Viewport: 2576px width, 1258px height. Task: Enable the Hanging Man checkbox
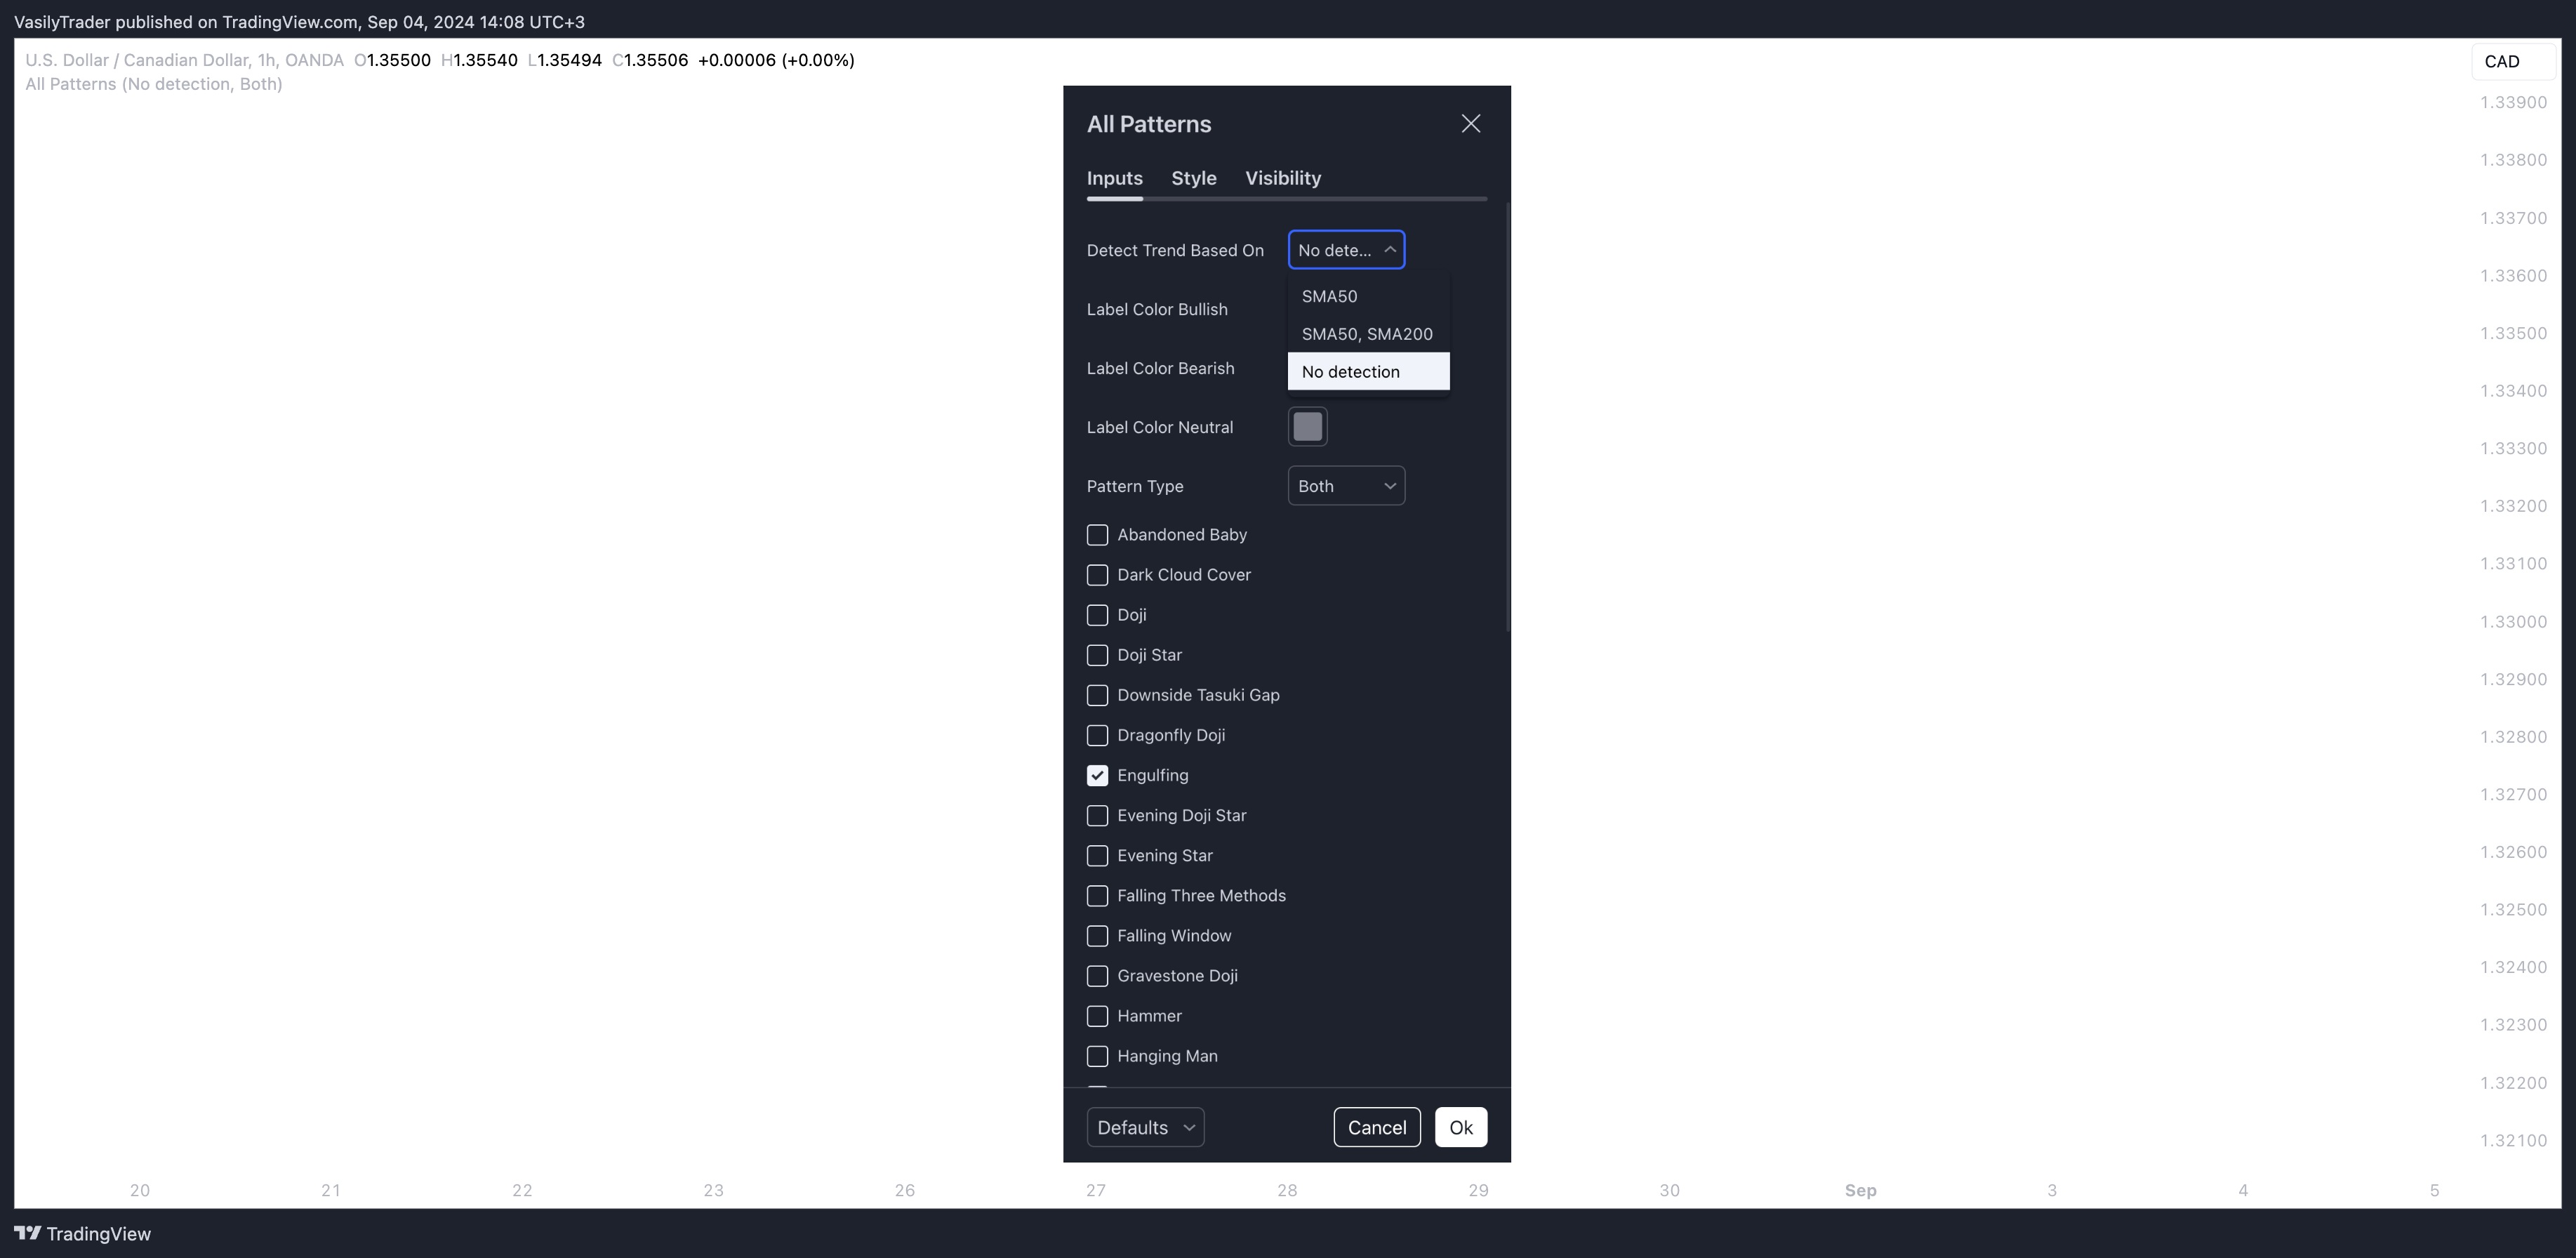coord(1097,1056)
